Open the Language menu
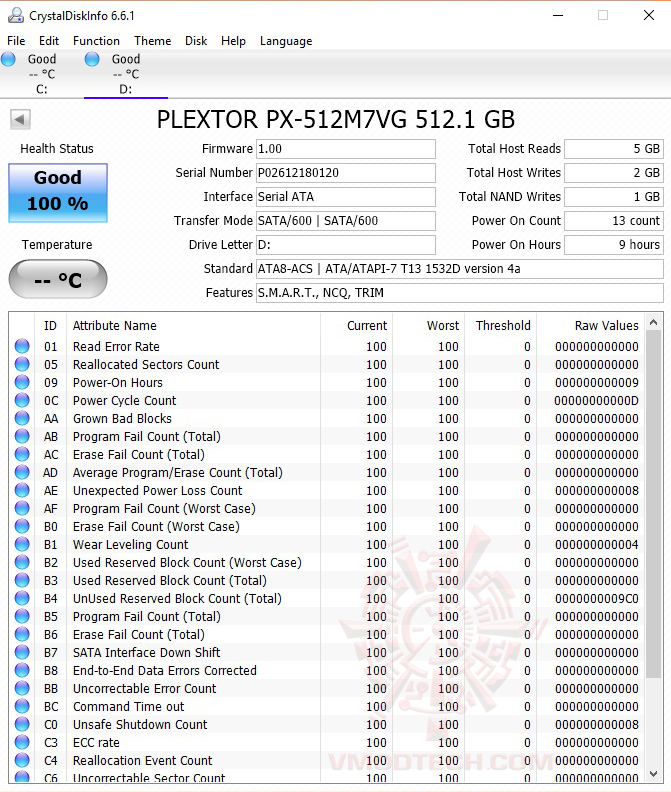Viewport: 671px width, 792px height. [286, 41]
